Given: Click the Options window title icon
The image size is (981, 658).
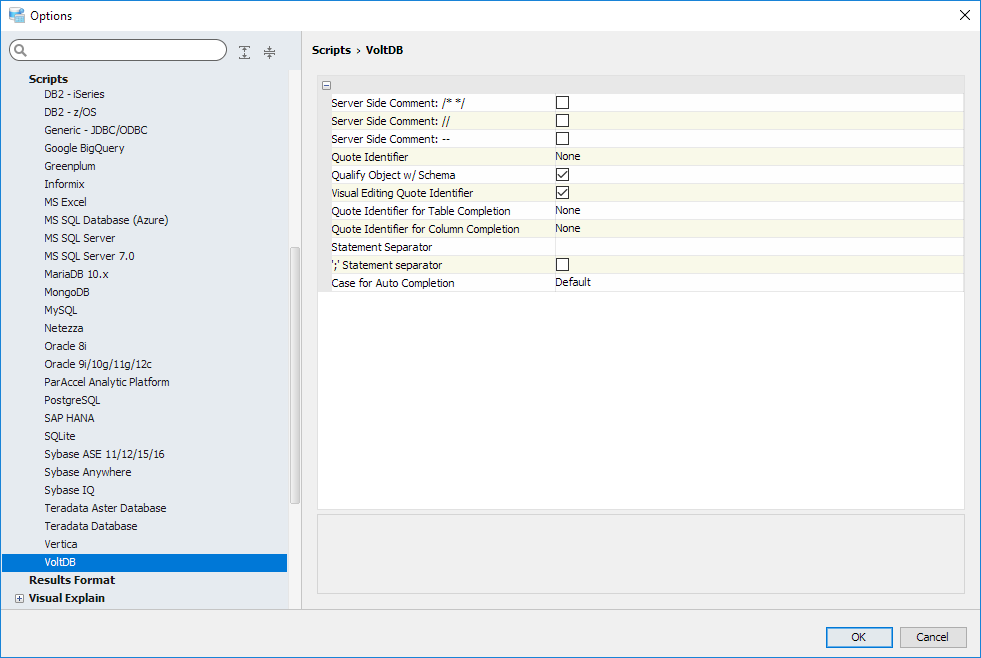Looking at the screenshot, I should [x=16, y=15].
